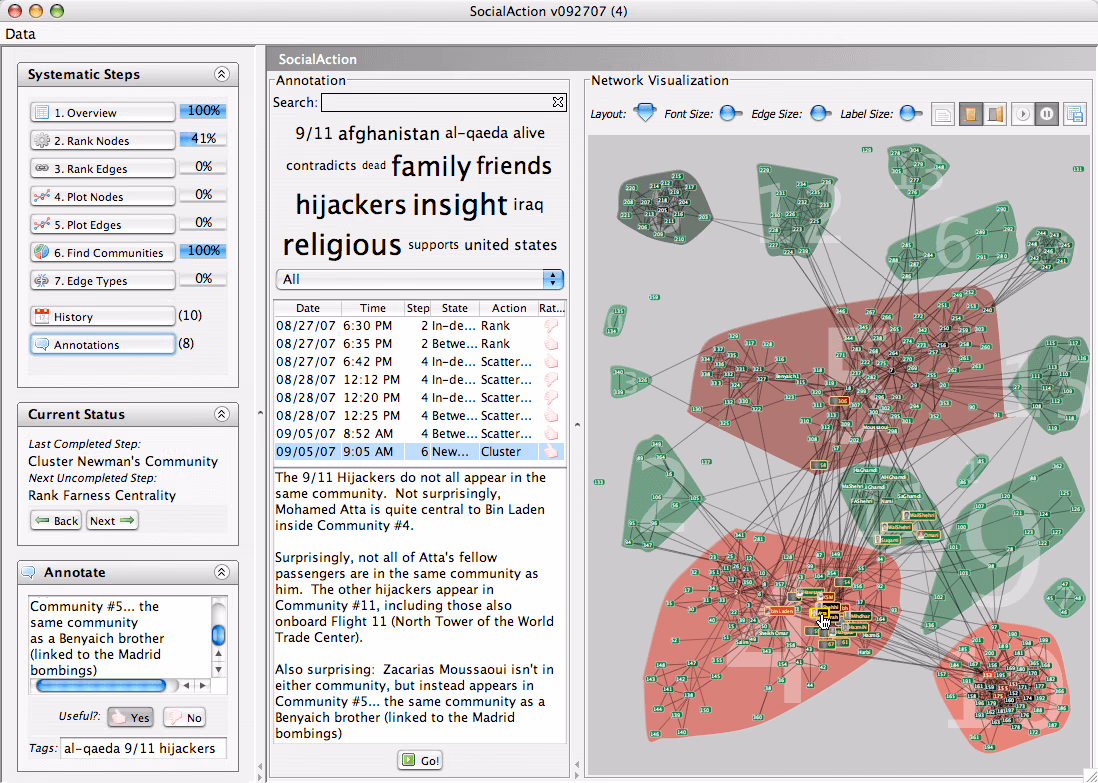
Task: Click the 2. Rank Nodes step icon
Action: pyautogui.click(x=42, y=141)
